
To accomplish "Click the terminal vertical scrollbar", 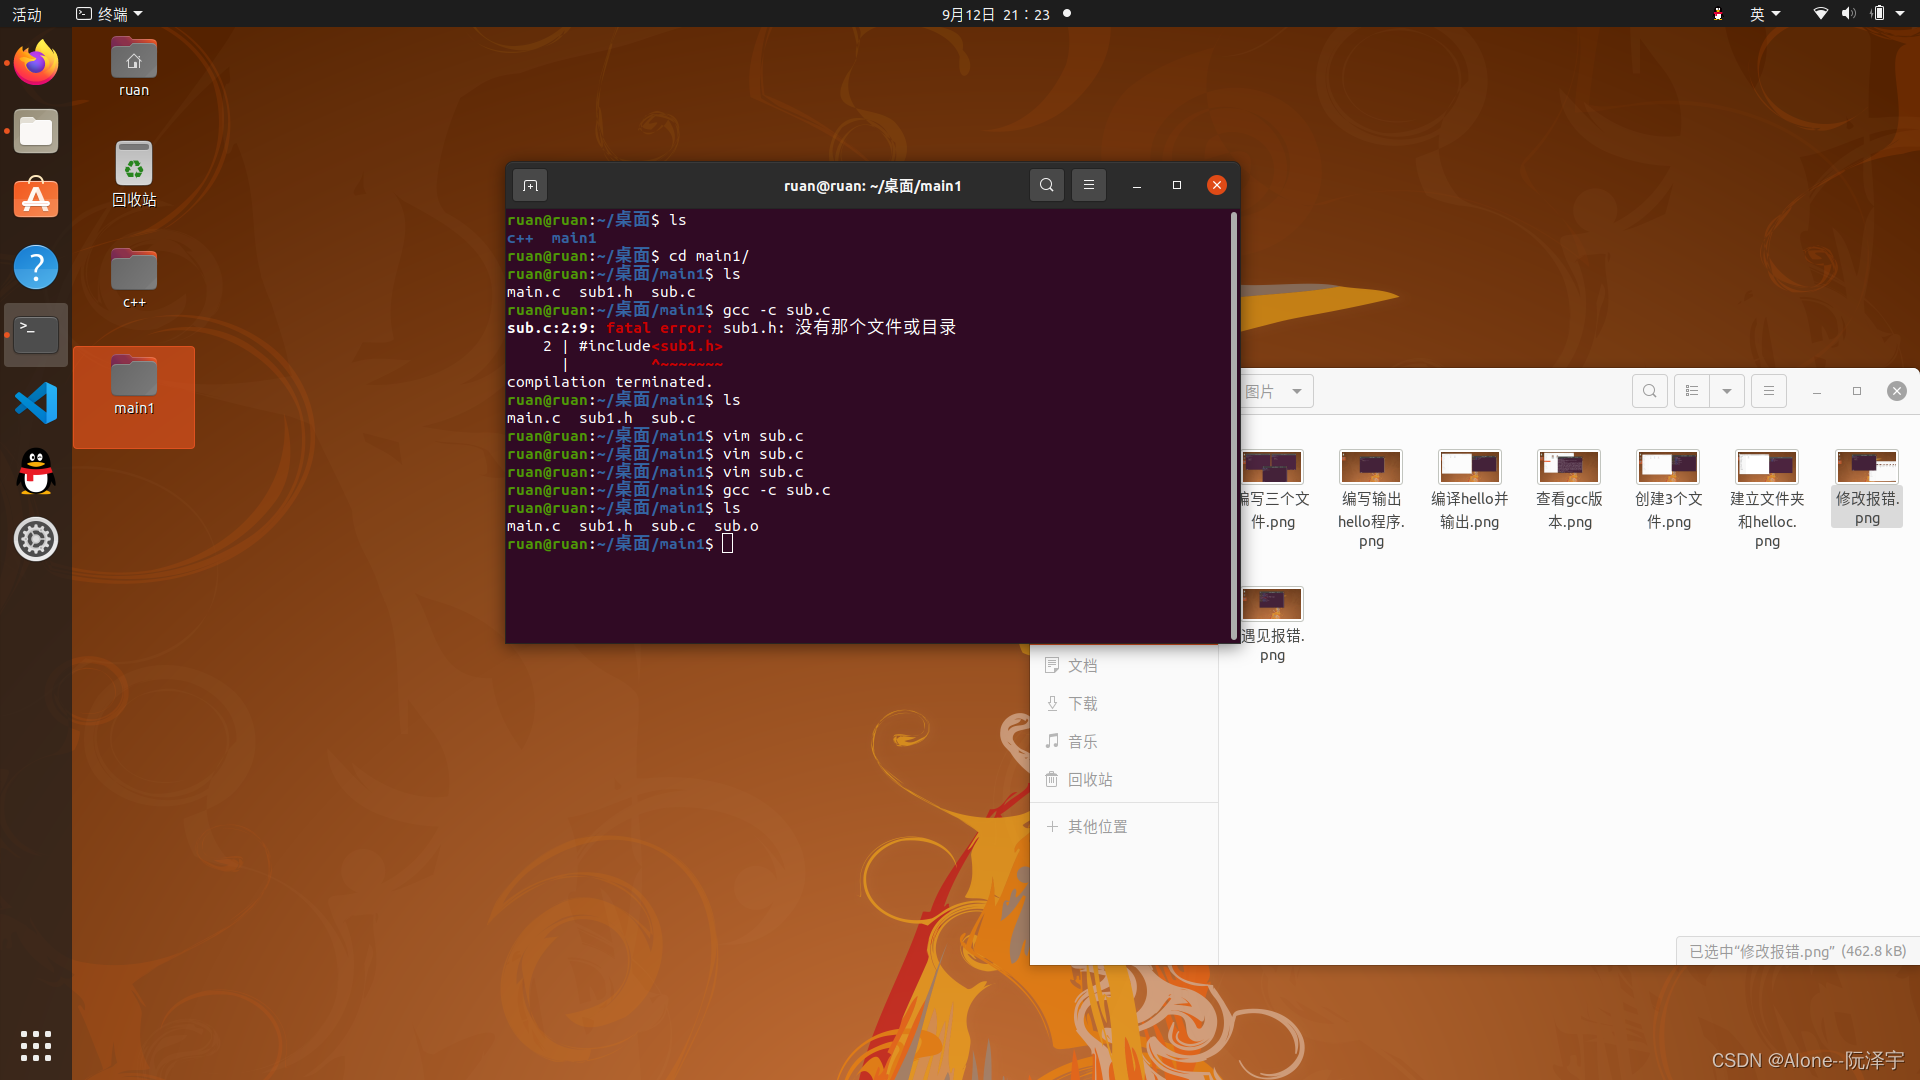I will (1234, 425).
